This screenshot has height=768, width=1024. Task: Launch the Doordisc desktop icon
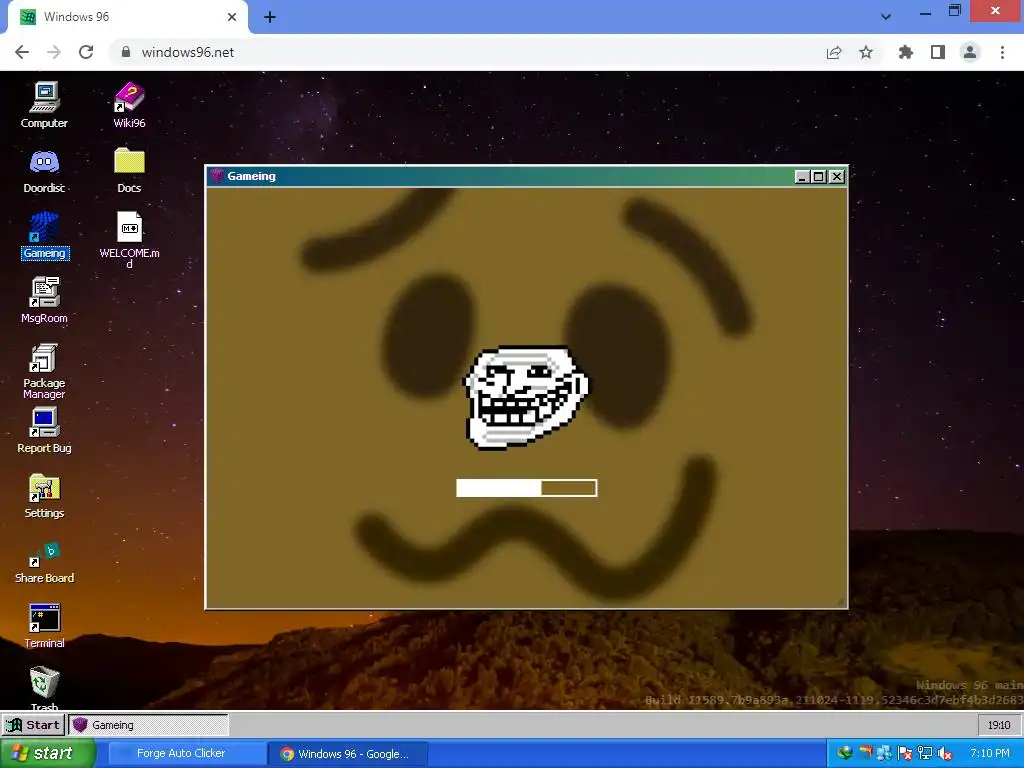tap(44, 170)
